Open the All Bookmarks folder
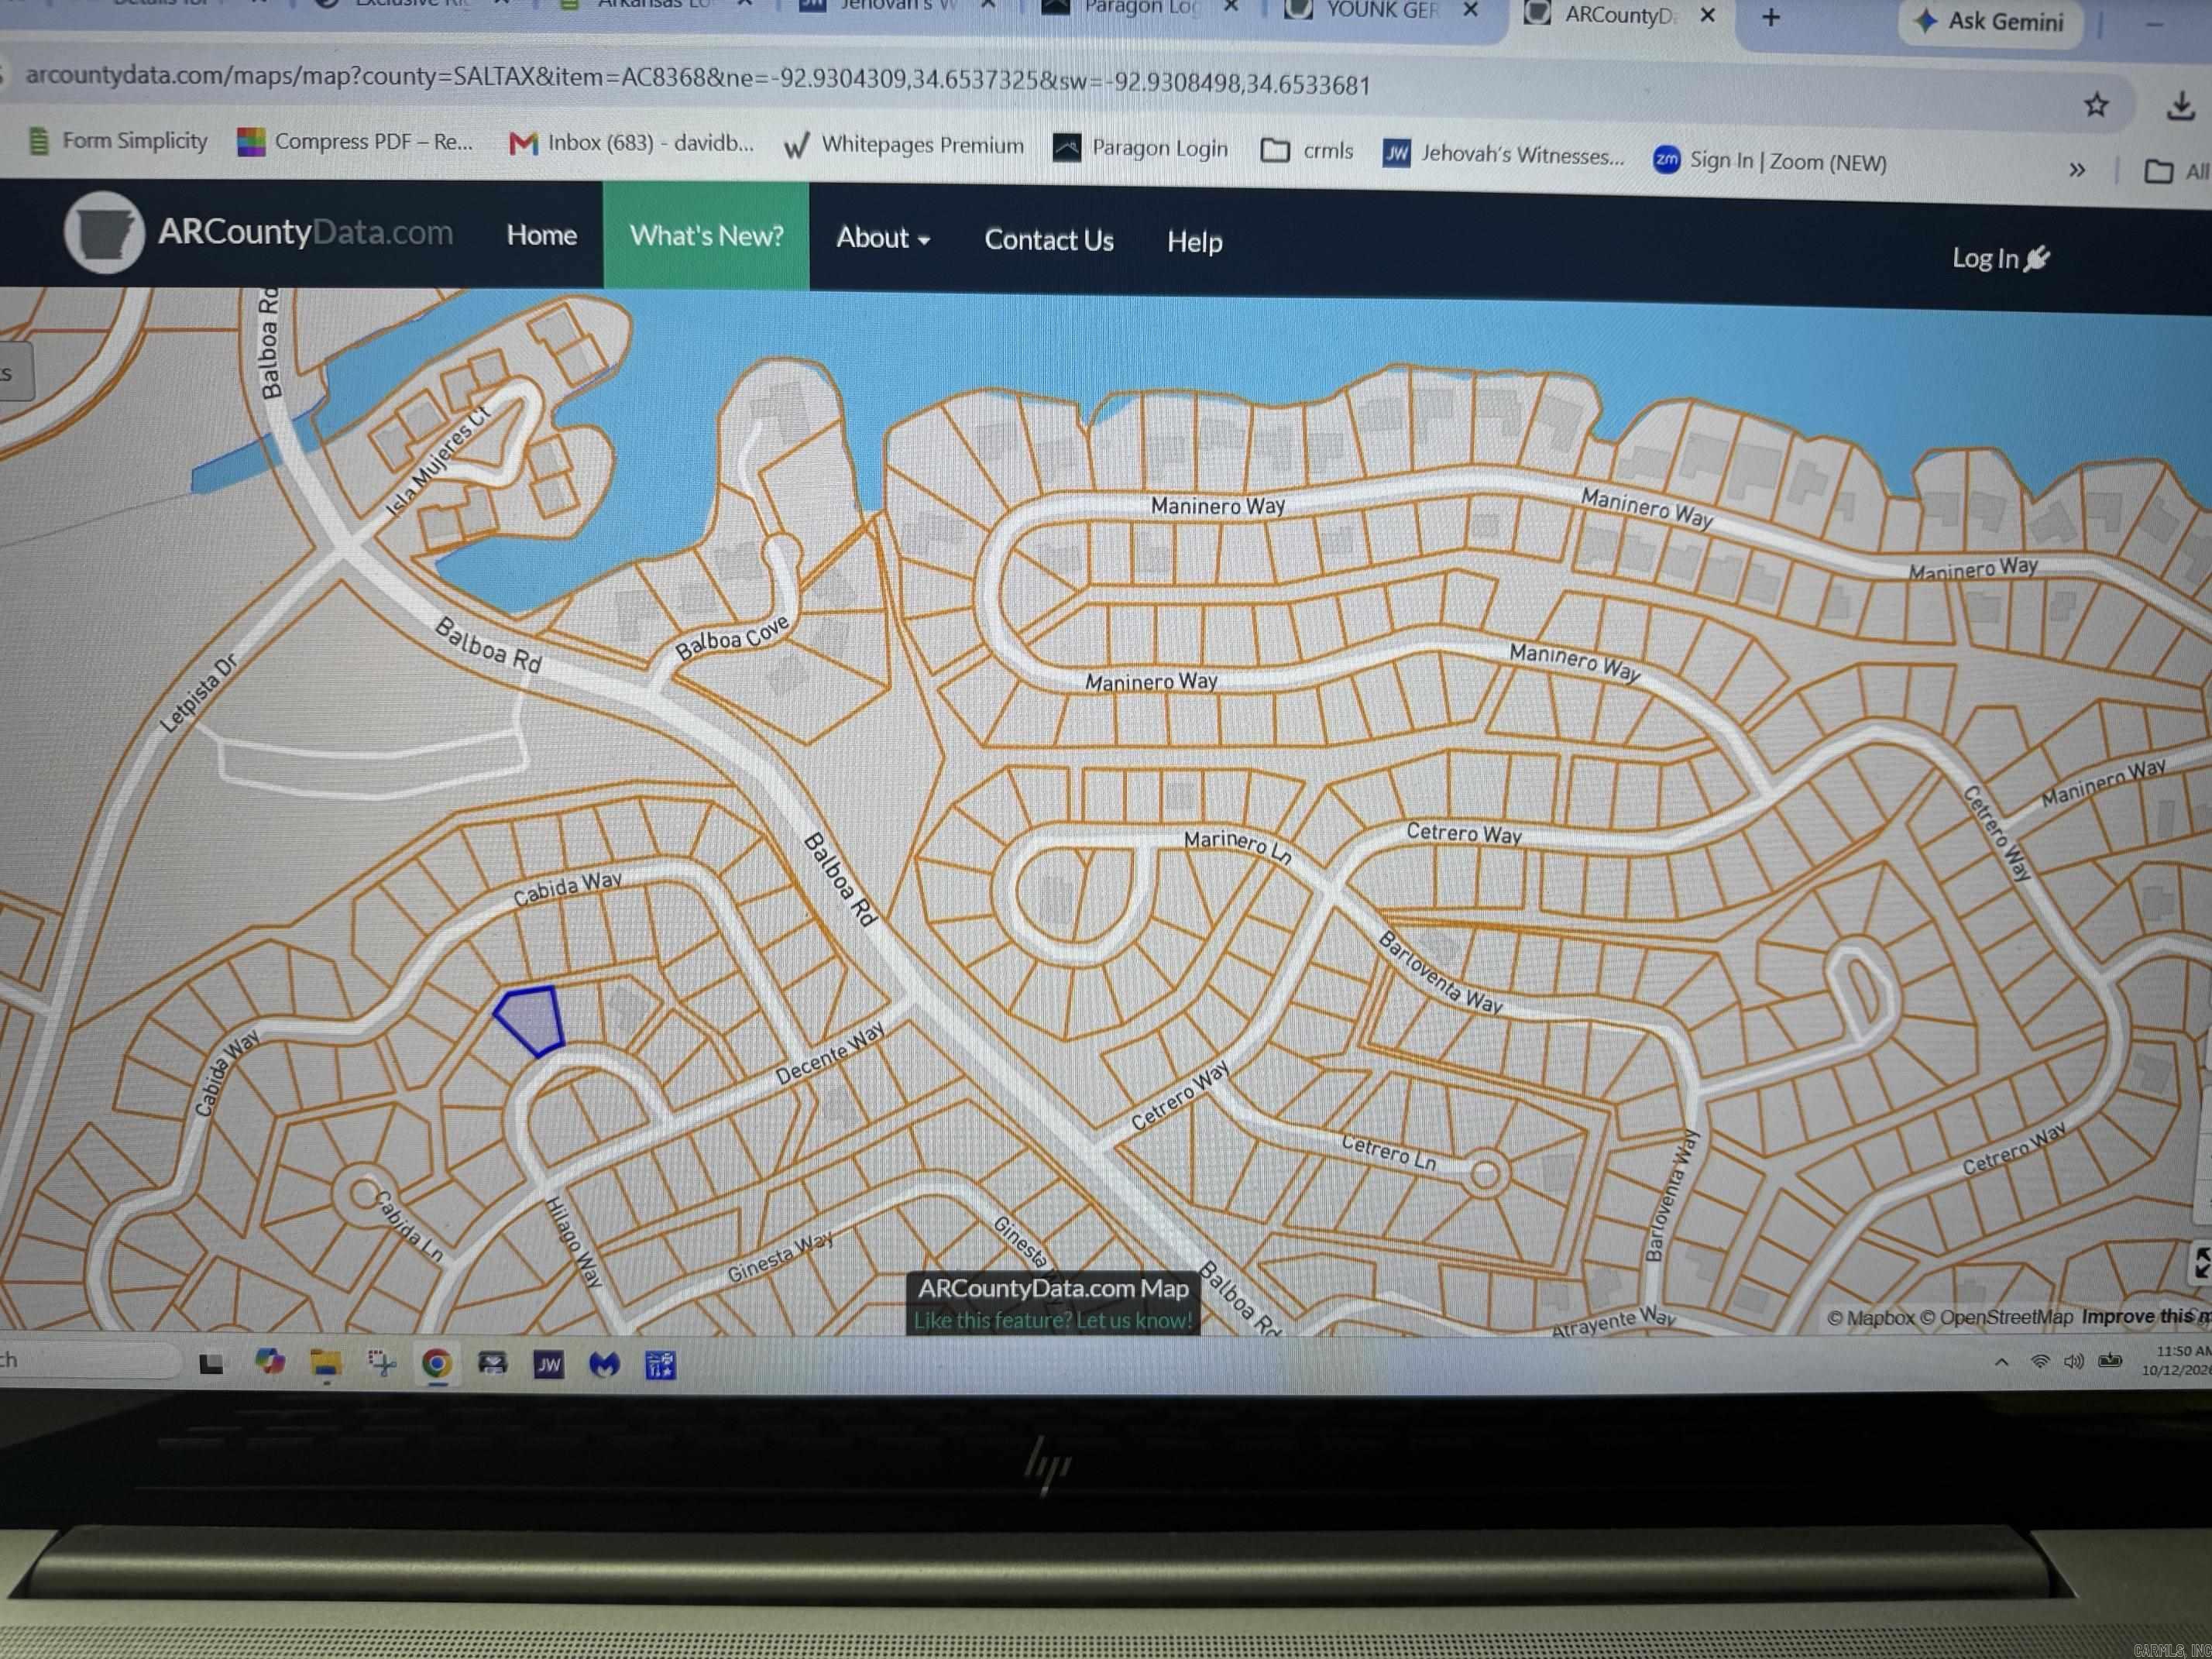 tap(2176, 171)
